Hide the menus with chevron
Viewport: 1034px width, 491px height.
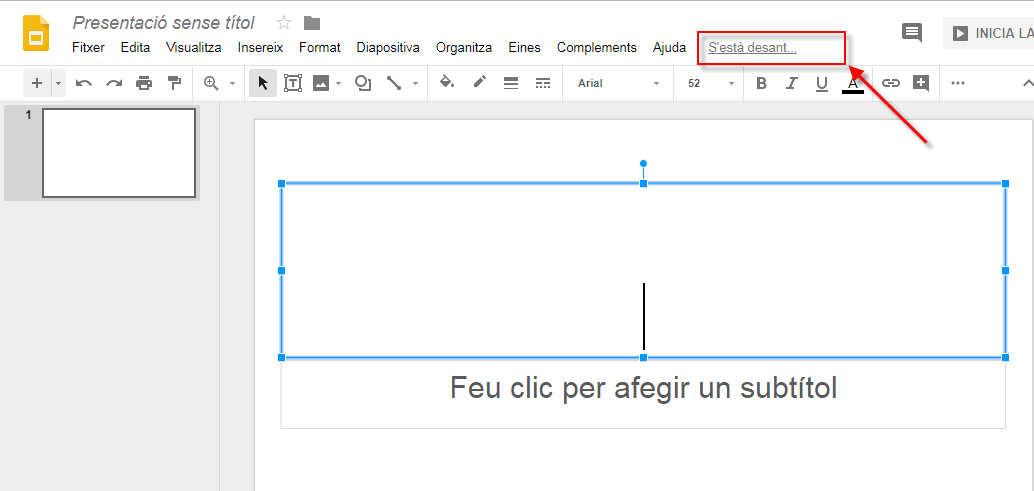tap(1027, 83)
